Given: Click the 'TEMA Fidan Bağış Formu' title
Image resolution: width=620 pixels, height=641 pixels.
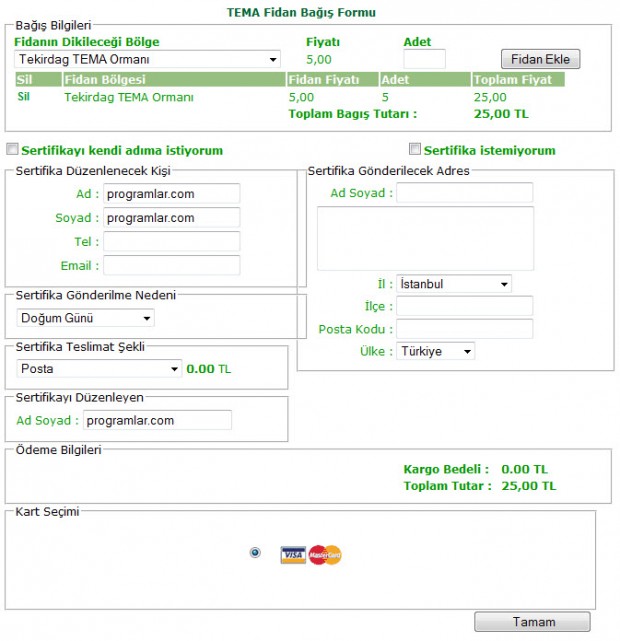Looking at the screenshot, I should point(301,12).
